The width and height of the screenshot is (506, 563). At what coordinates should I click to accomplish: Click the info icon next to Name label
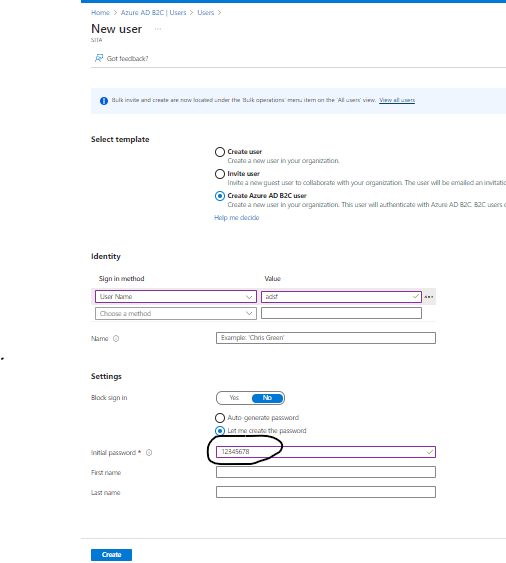click(x=116, y=339)
